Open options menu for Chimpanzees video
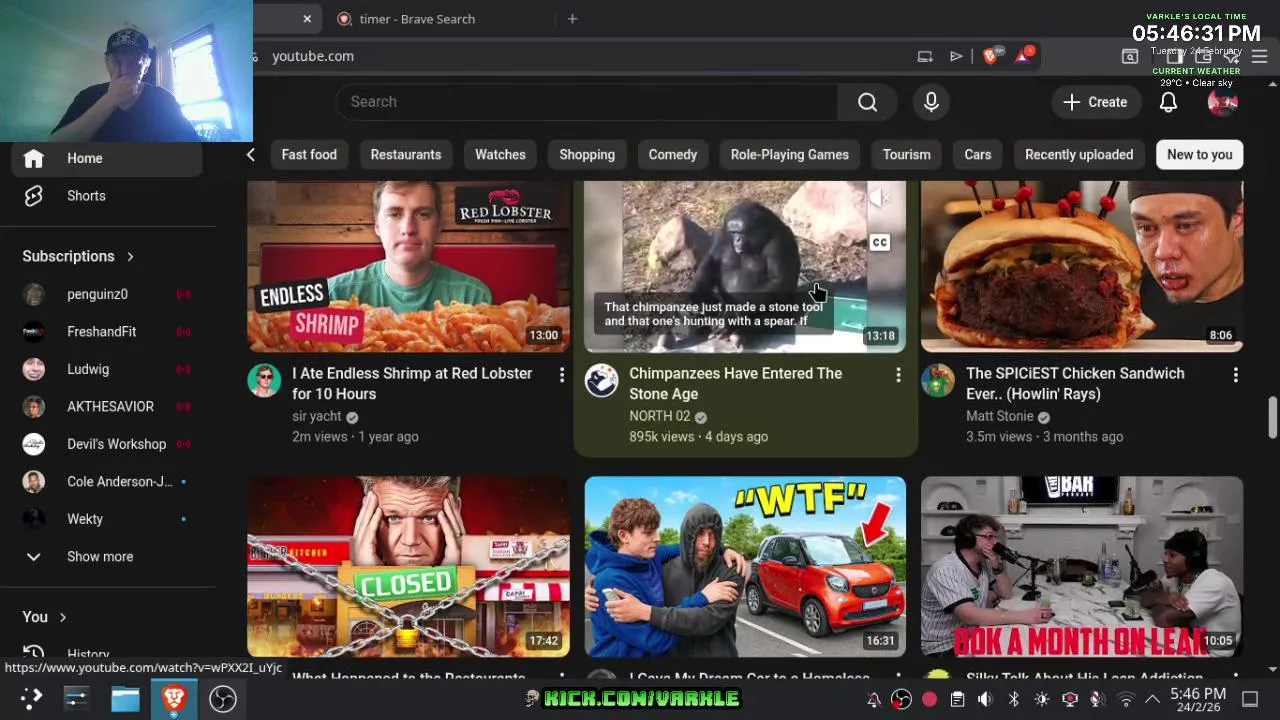The width and height of the screenshot is (1280, 720). click(898, 375)
